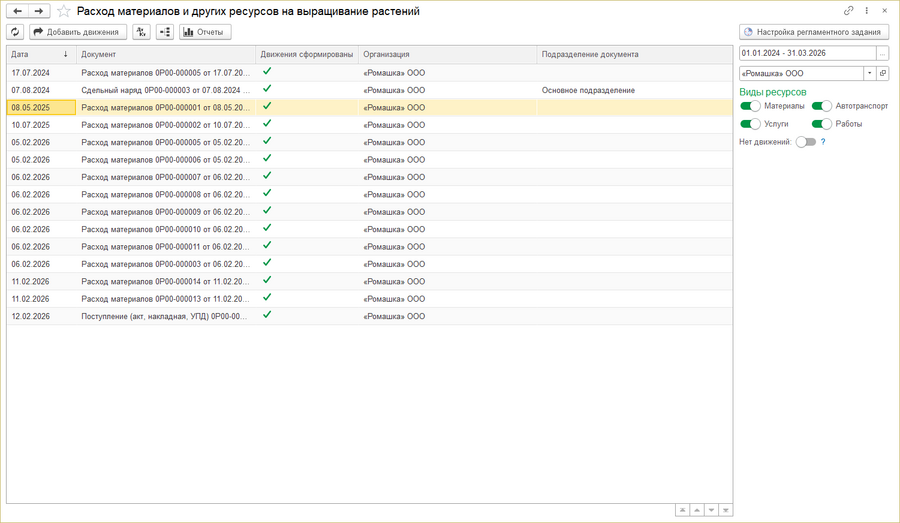Toggle the Работы resource switch
This screenshot has height=523, width=900.
click(x=821, y=124)
